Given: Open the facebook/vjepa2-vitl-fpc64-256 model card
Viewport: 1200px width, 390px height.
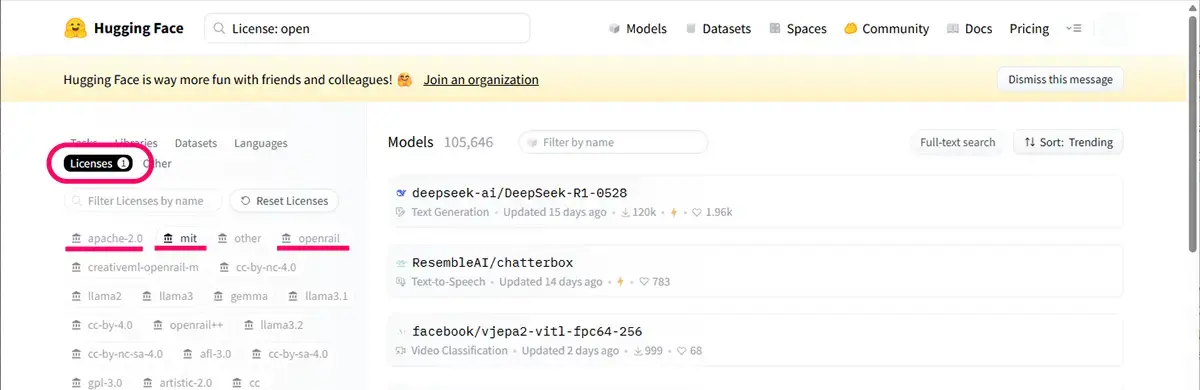Looking at the screenshot, I should pyautogui.click(x=755, y=340).
